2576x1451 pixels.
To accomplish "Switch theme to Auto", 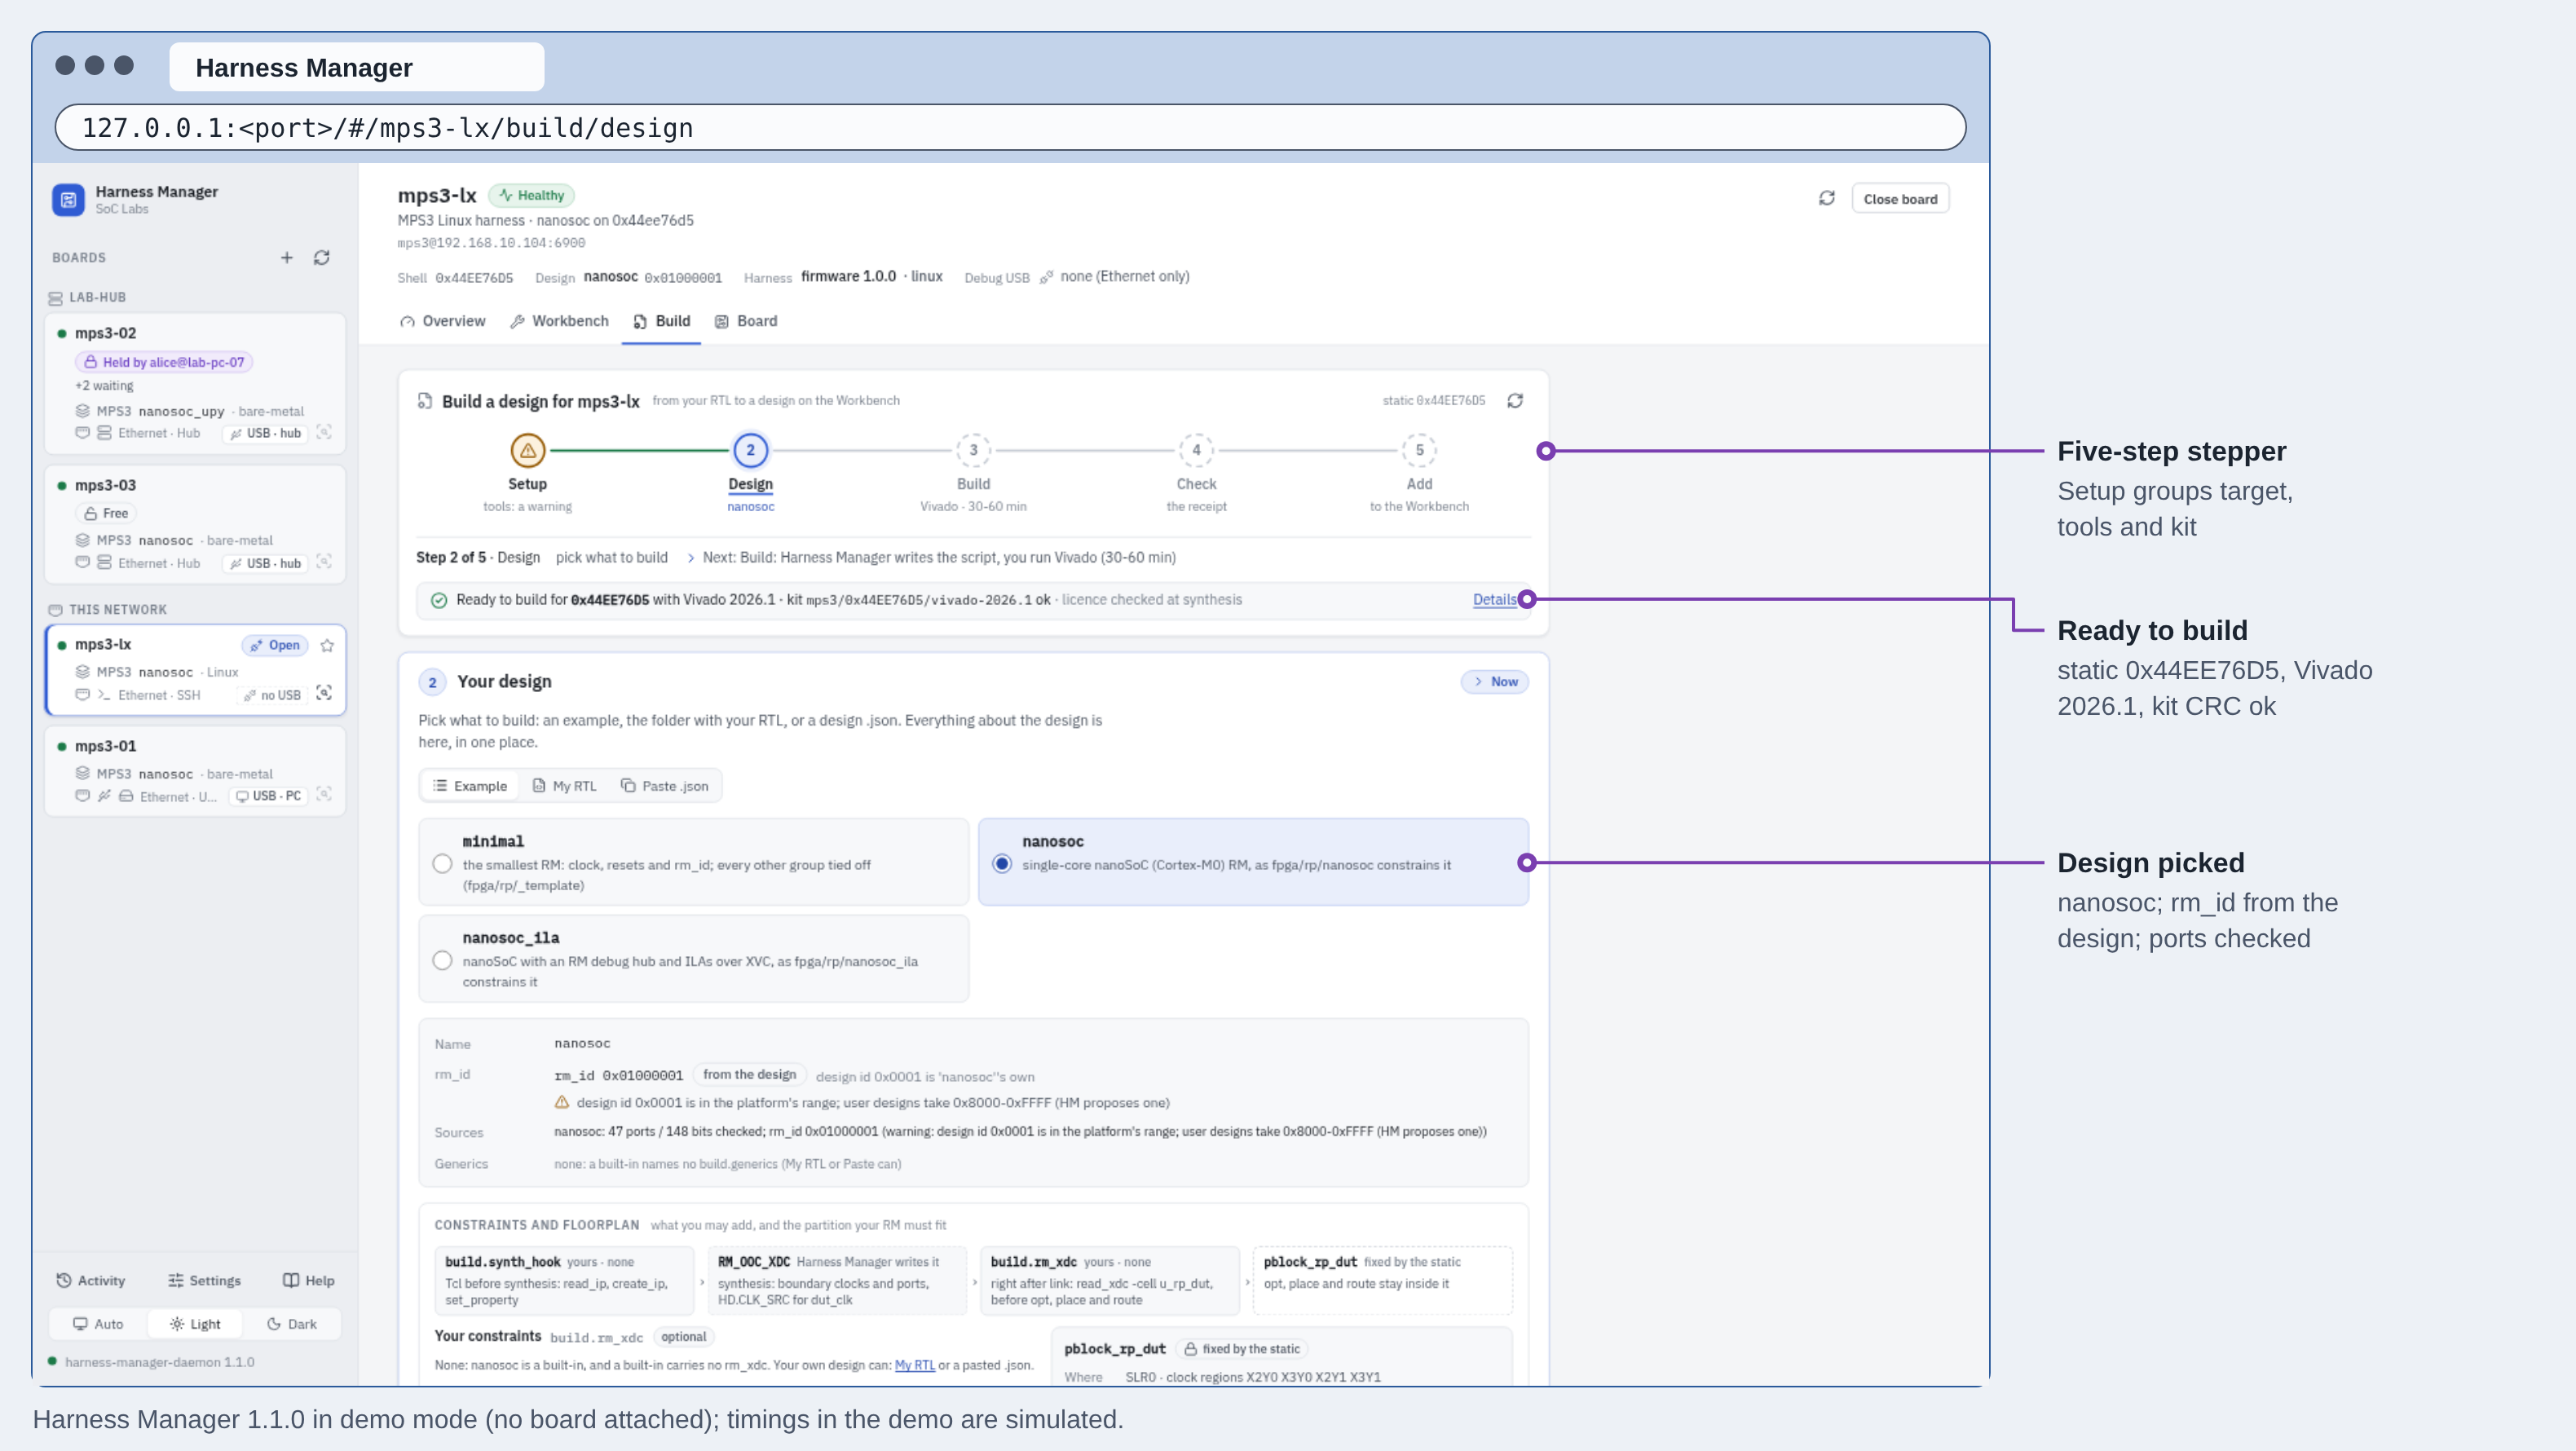I will click(x=98, y=1325).
